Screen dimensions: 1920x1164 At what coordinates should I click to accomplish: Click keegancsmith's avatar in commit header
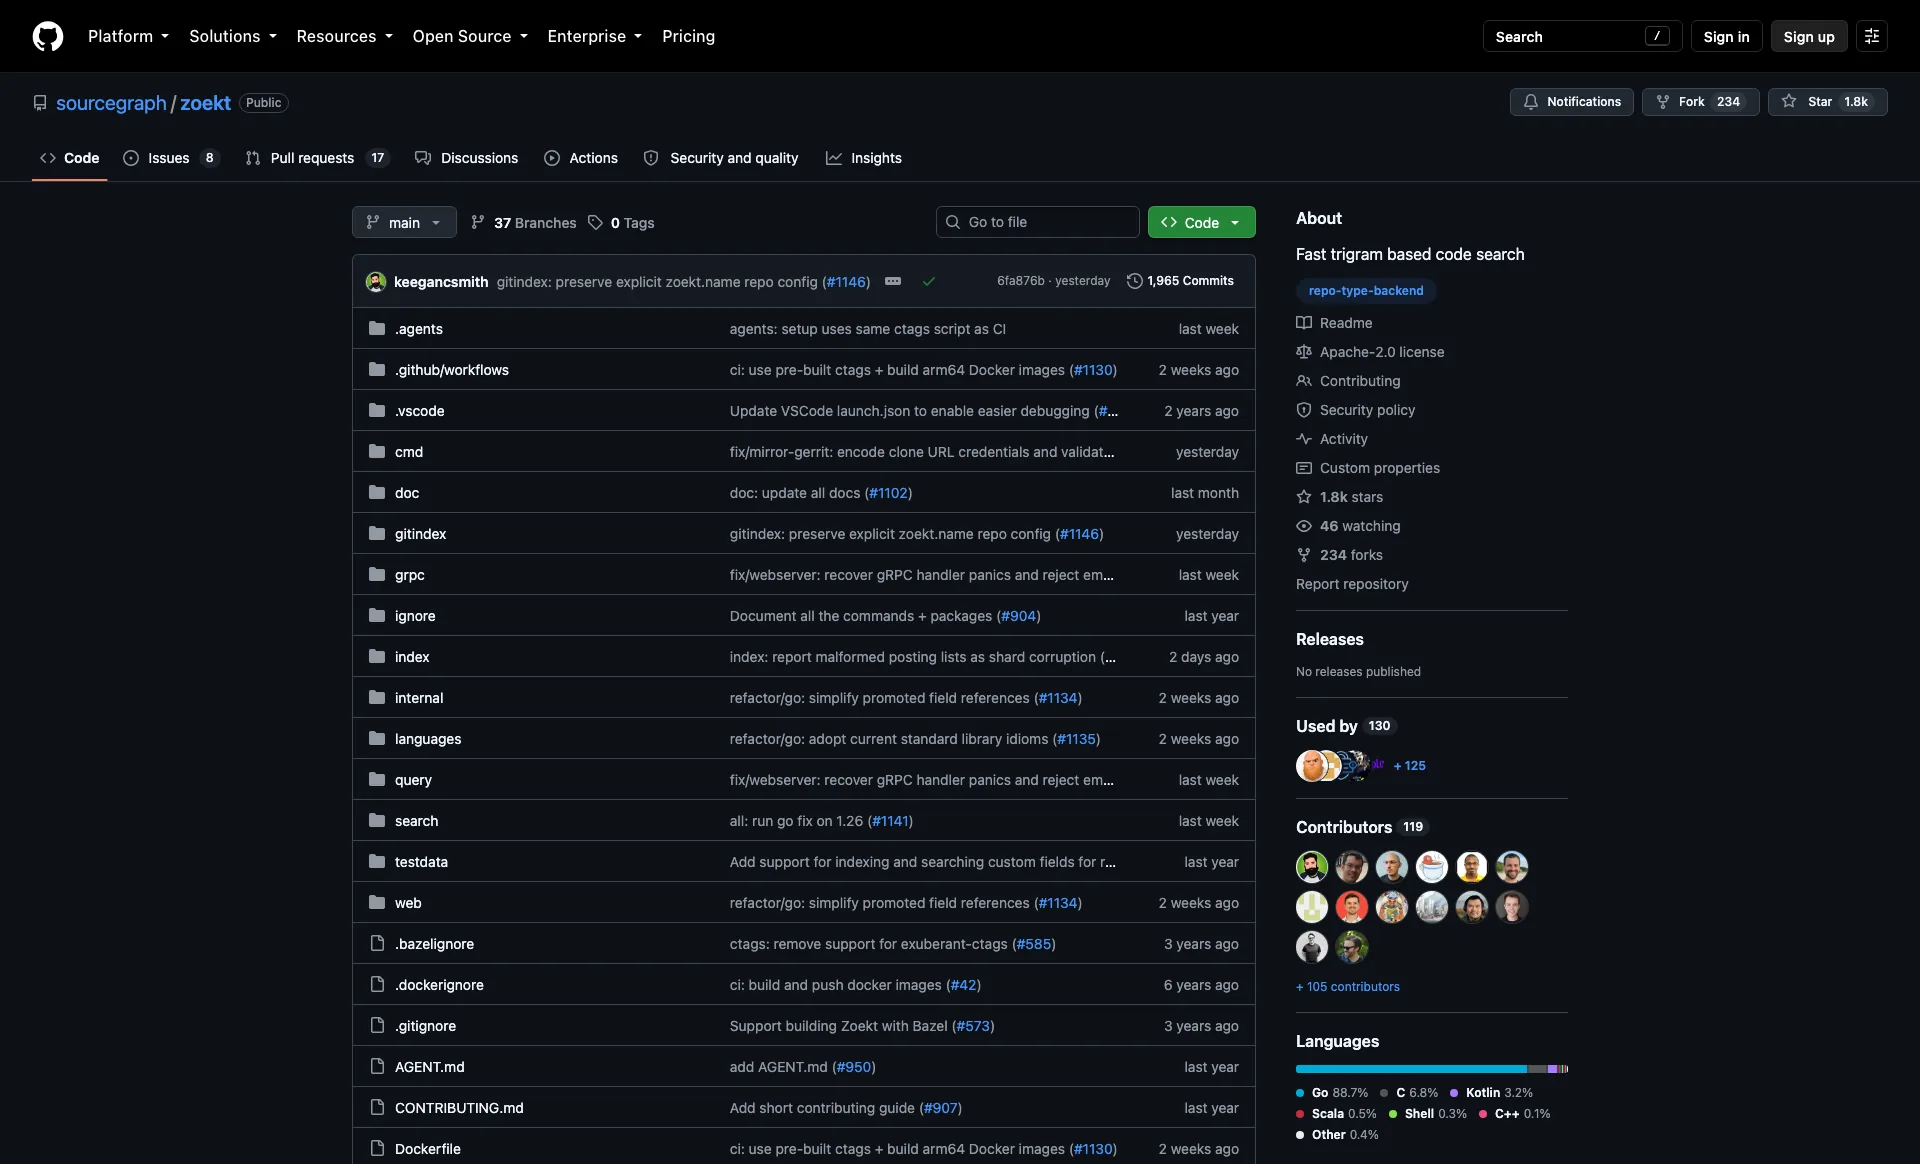(376, 281)
